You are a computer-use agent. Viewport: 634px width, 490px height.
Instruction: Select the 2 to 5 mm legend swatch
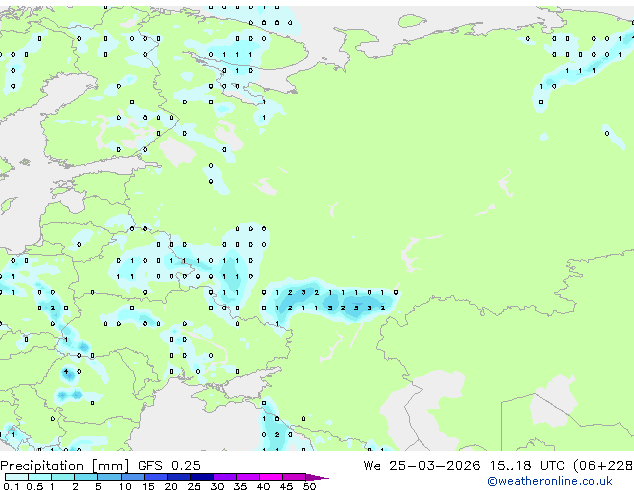[x=86, y=477]
